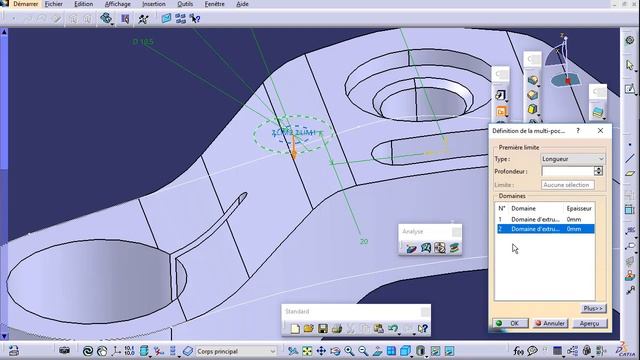Select domain row 1 in Domaines list

click(x=545, y=219)
